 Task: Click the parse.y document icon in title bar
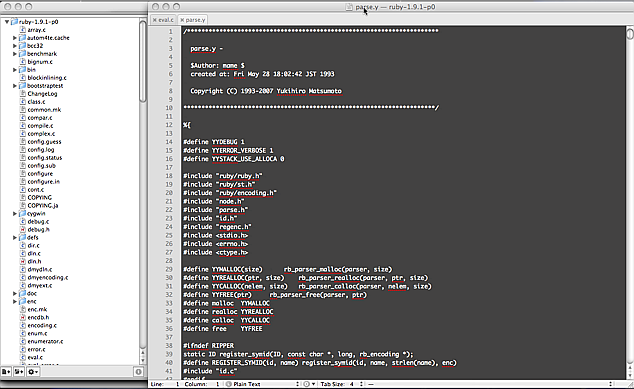pyautogui.click(x=349, y=7)
